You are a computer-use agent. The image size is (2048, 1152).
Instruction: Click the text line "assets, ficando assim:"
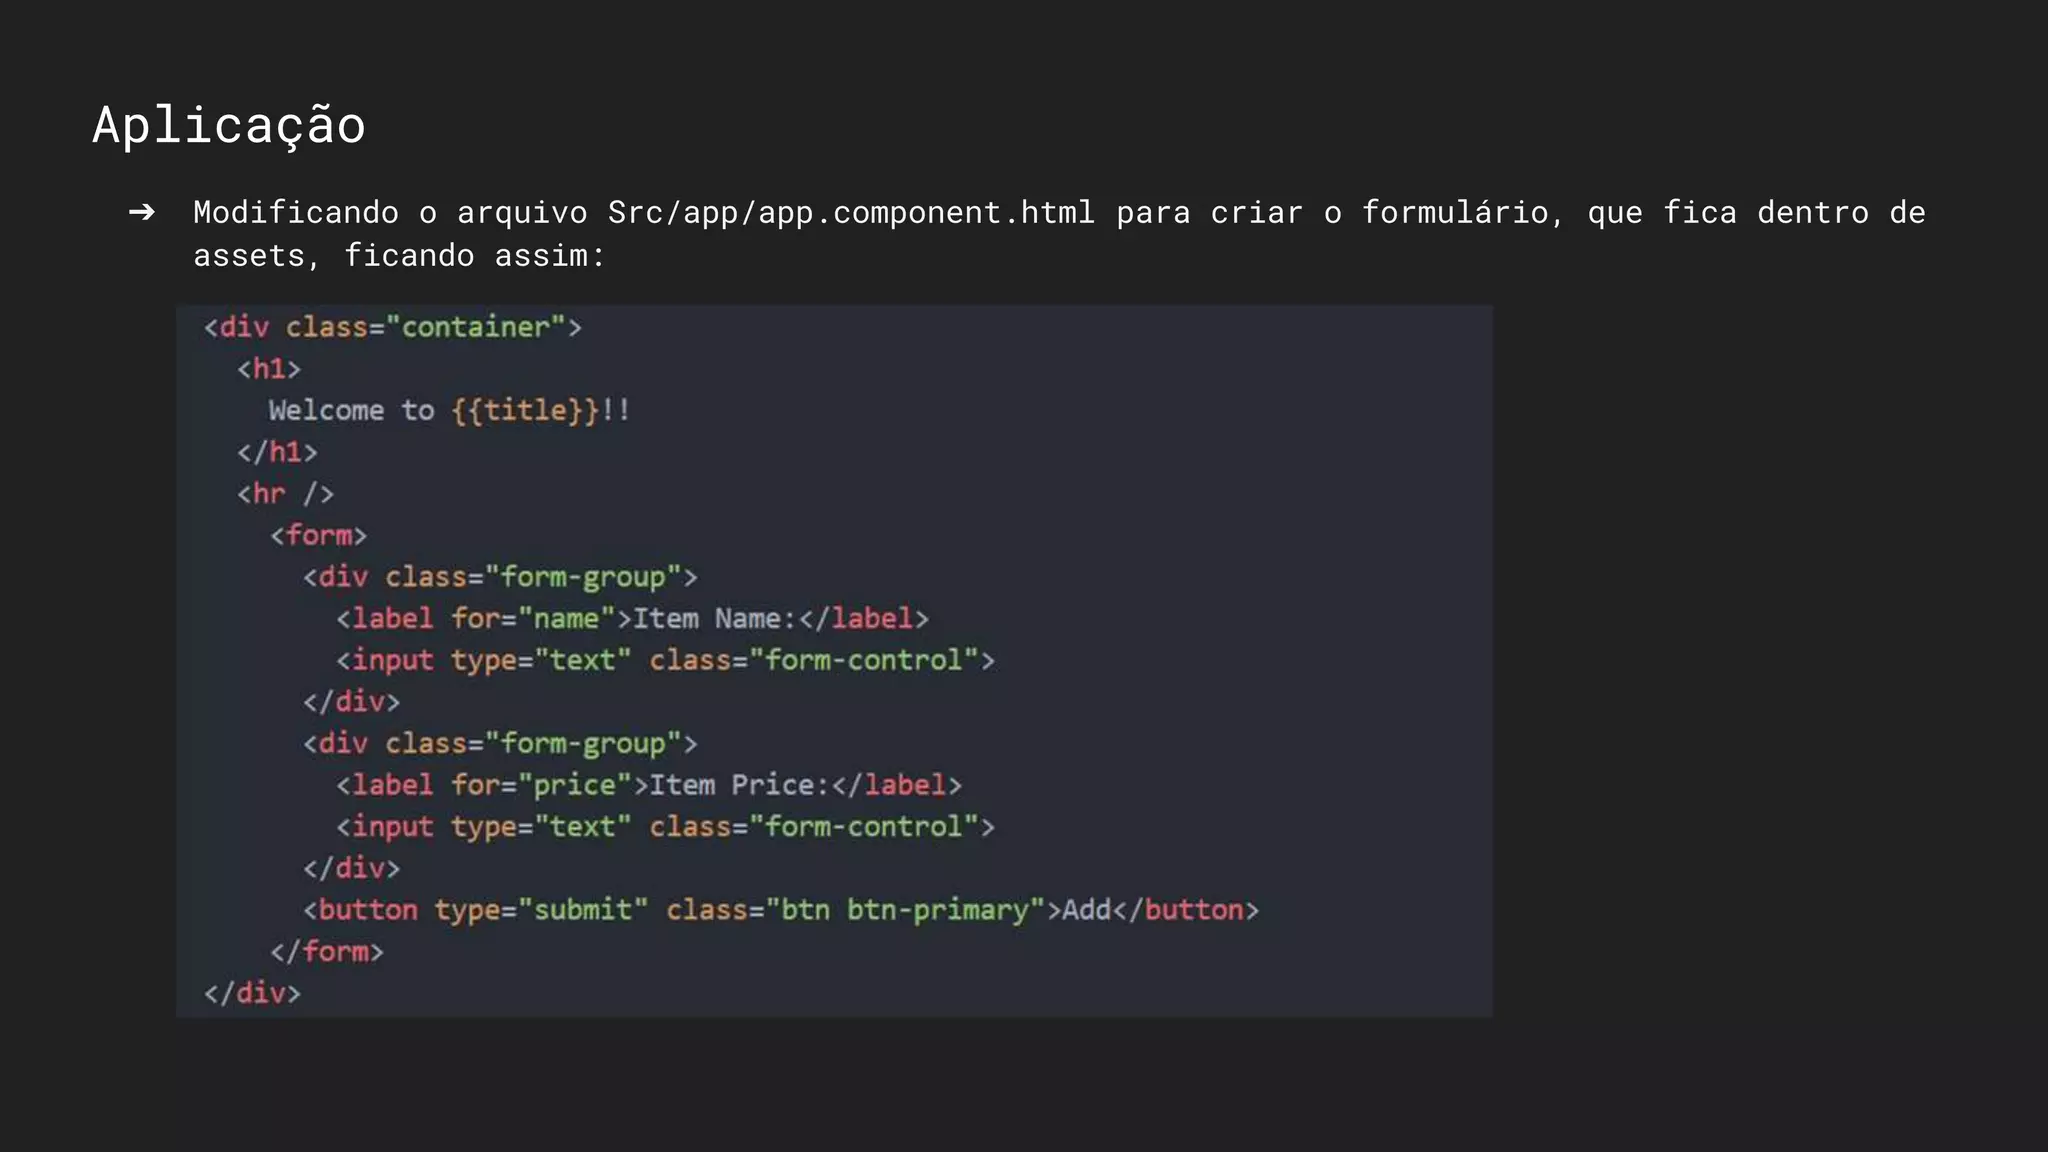(x=399, y=256)
